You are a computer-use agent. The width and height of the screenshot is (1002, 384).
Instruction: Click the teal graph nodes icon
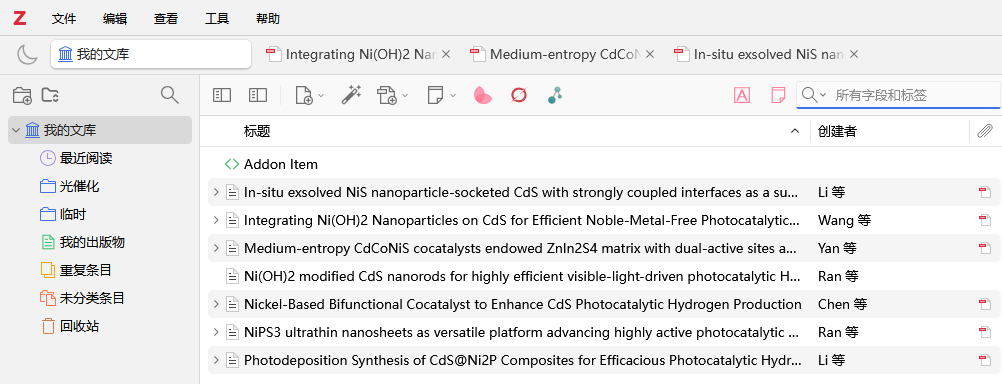[555, 95]
